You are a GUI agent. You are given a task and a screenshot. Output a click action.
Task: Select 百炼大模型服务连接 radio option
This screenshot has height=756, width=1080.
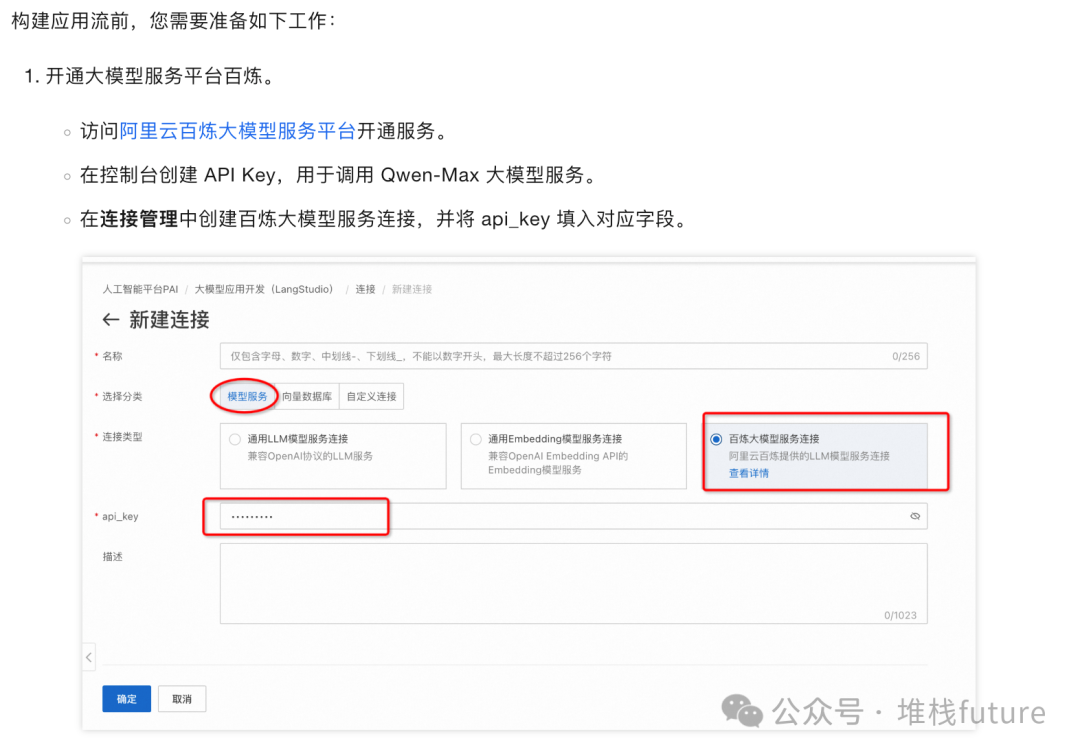pyautogui.click(x=716, y=439)
